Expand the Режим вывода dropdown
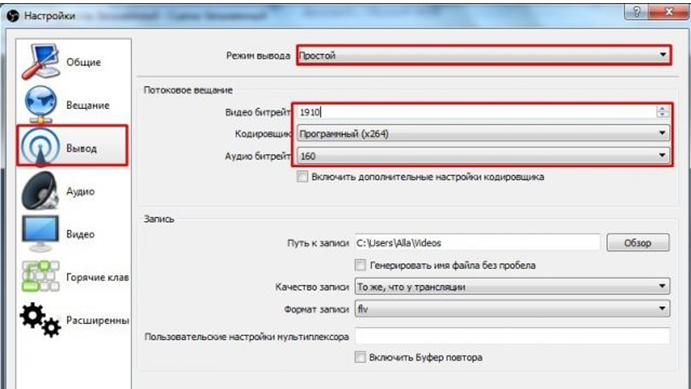Viewport: 691px width, 389px height. pyautogui.click(x=484, y=56)
